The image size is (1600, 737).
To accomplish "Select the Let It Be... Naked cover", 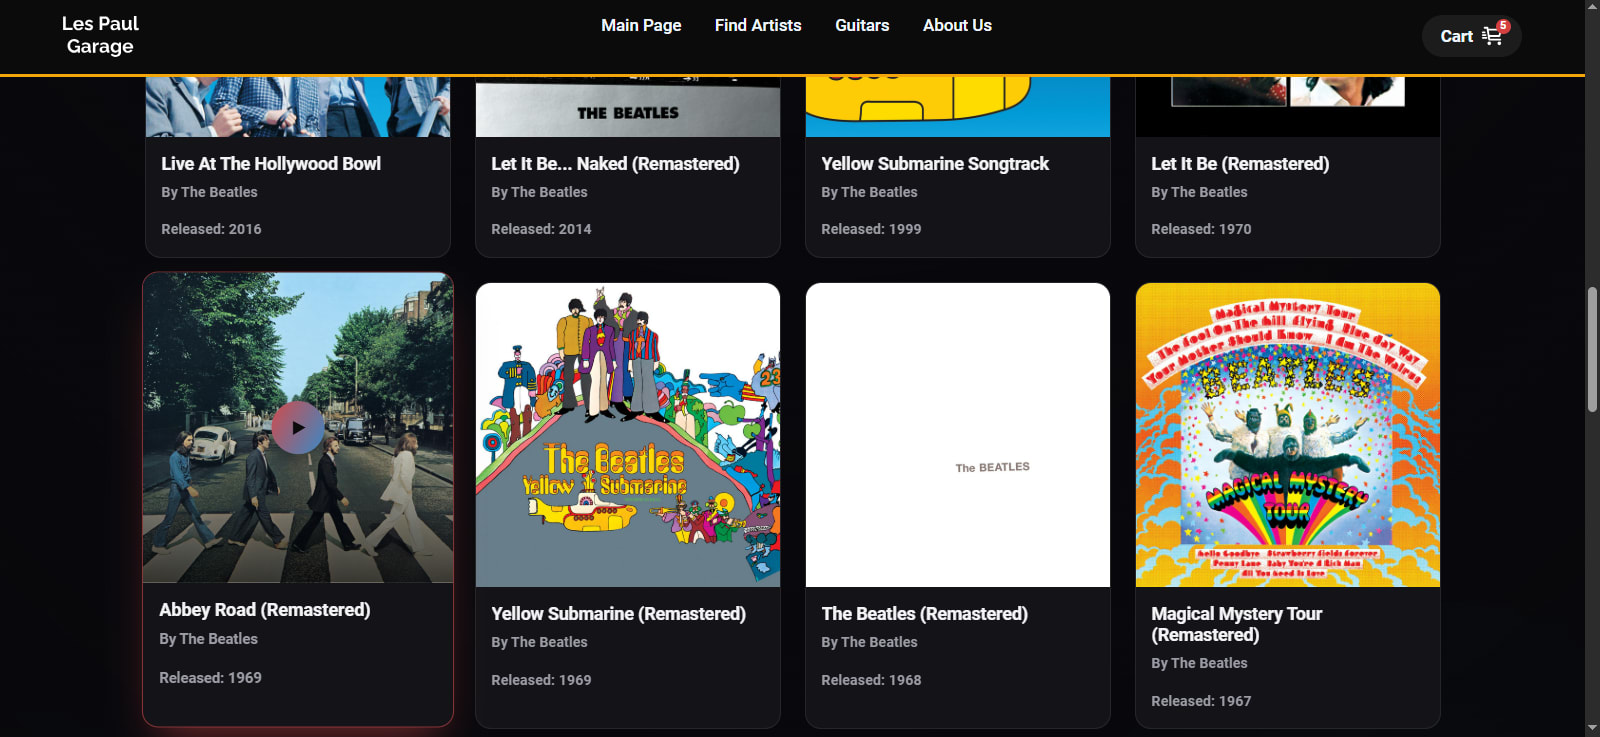I will [x=628, y=107].
